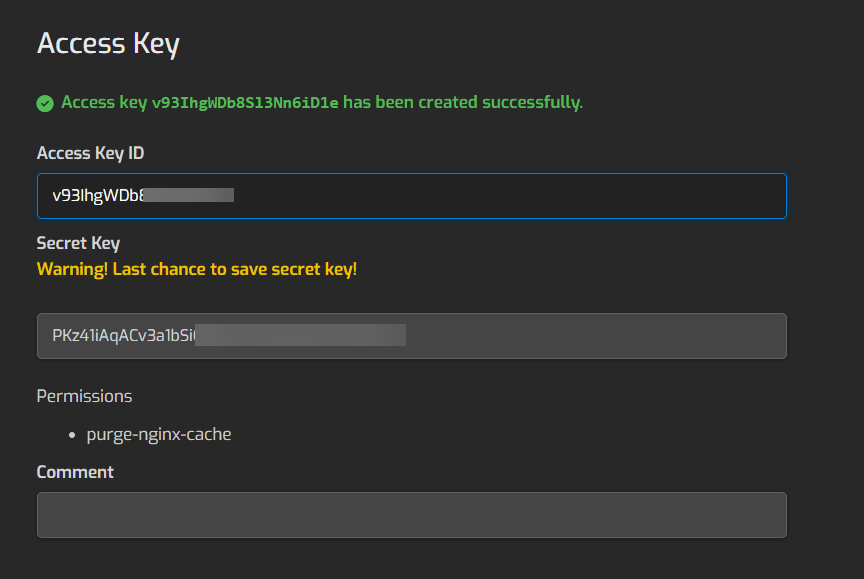Click the yellow word "Warning!"
Screen dimensions: 864x579
72,269
